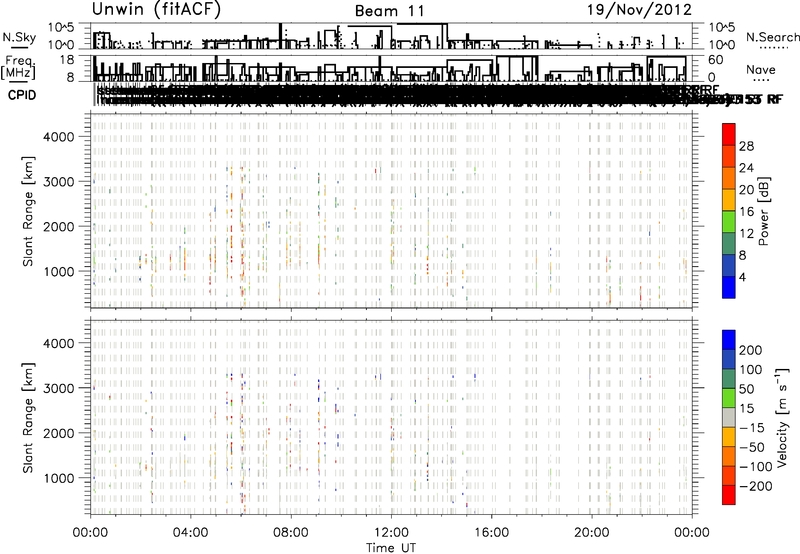Click the blue bottom segment of Power colorbar

tap(729, 287)
